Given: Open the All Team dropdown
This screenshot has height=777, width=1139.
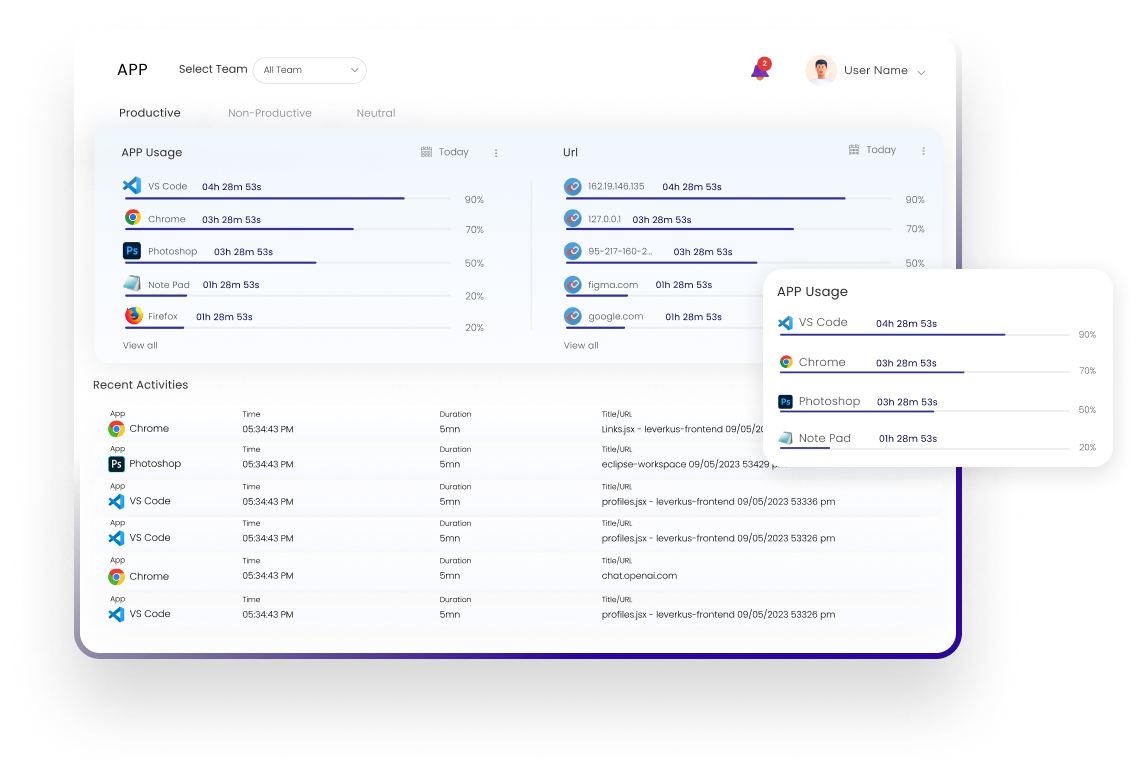Looking at the screenshot, I should click(309, 70).
